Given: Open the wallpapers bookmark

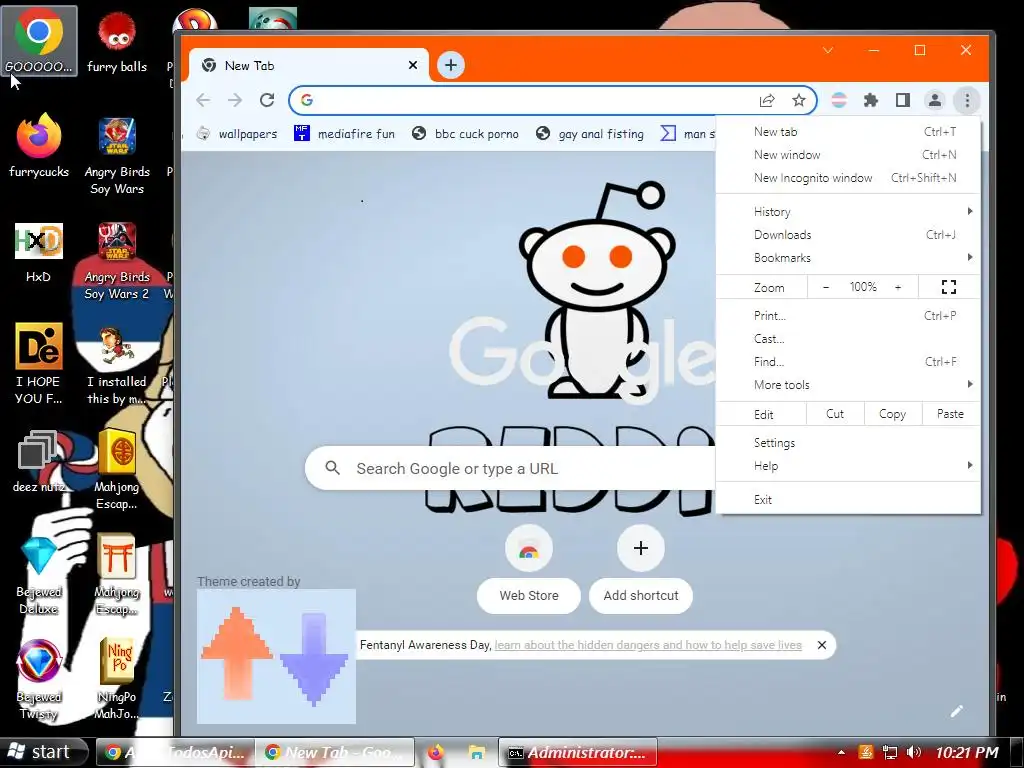Looking at the screenshot, I should [x=238, y=134].
